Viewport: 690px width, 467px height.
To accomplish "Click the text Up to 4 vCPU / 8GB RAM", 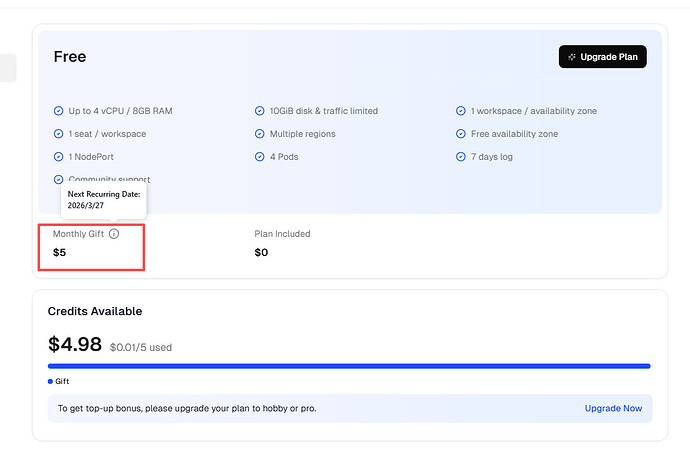I will pyautogui.click(x=120, y=111).
